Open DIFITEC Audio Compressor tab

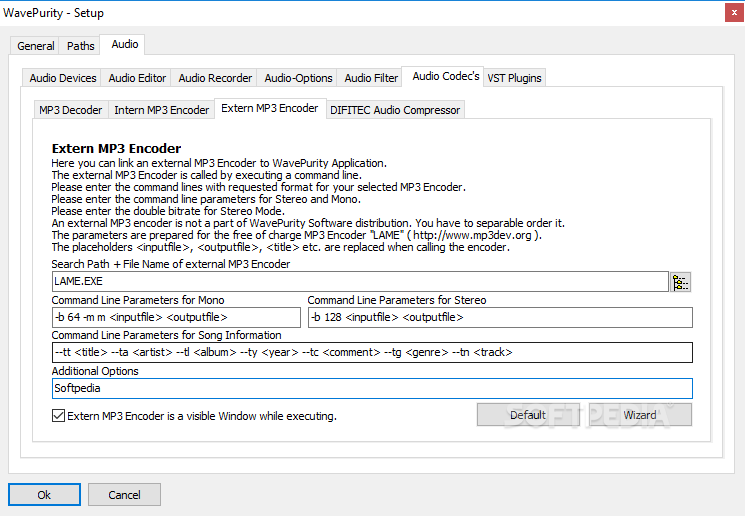click(x=395, y=110)
